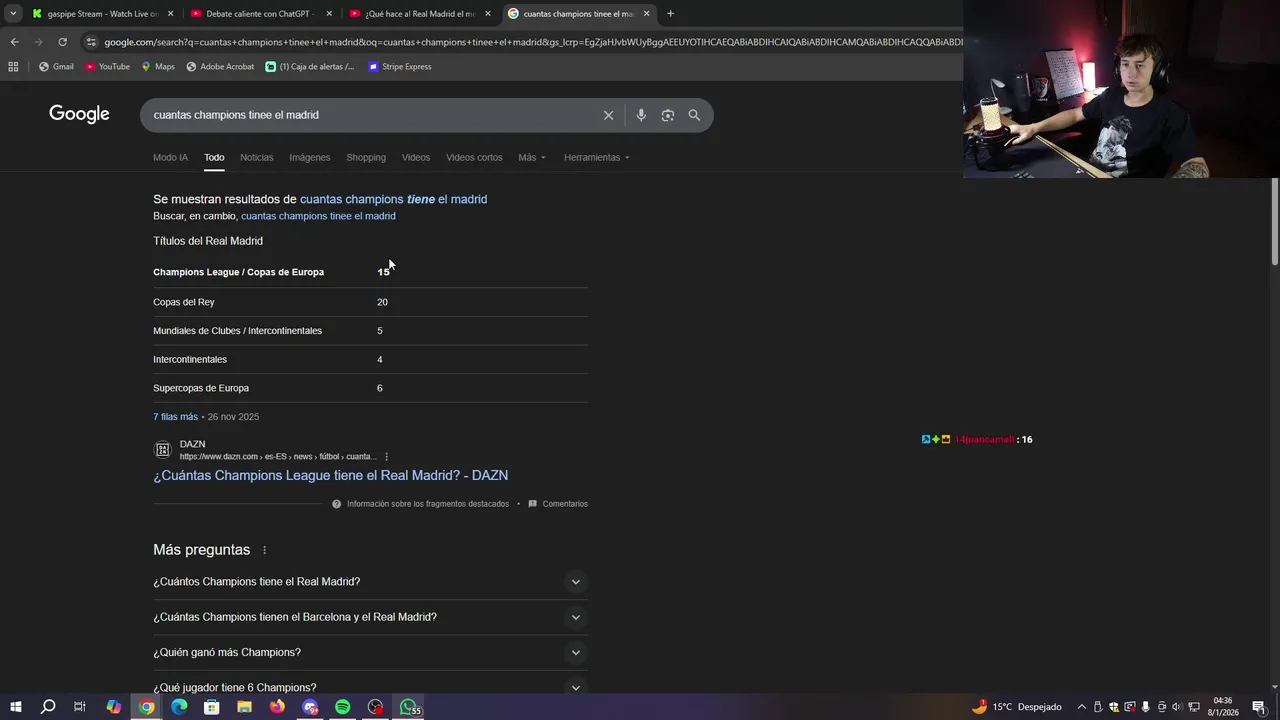Show 7 filas más in the table
1280x720 pixels.
coord(175,417)
